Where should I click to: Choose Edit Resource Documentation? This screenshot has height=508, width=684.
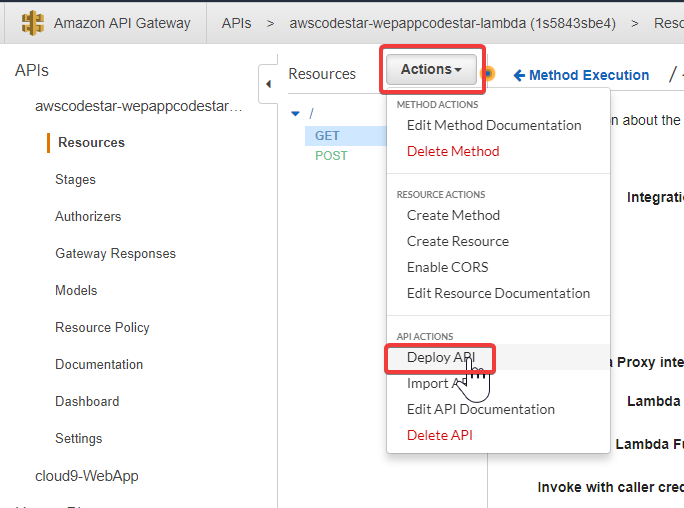coord(498,293)
